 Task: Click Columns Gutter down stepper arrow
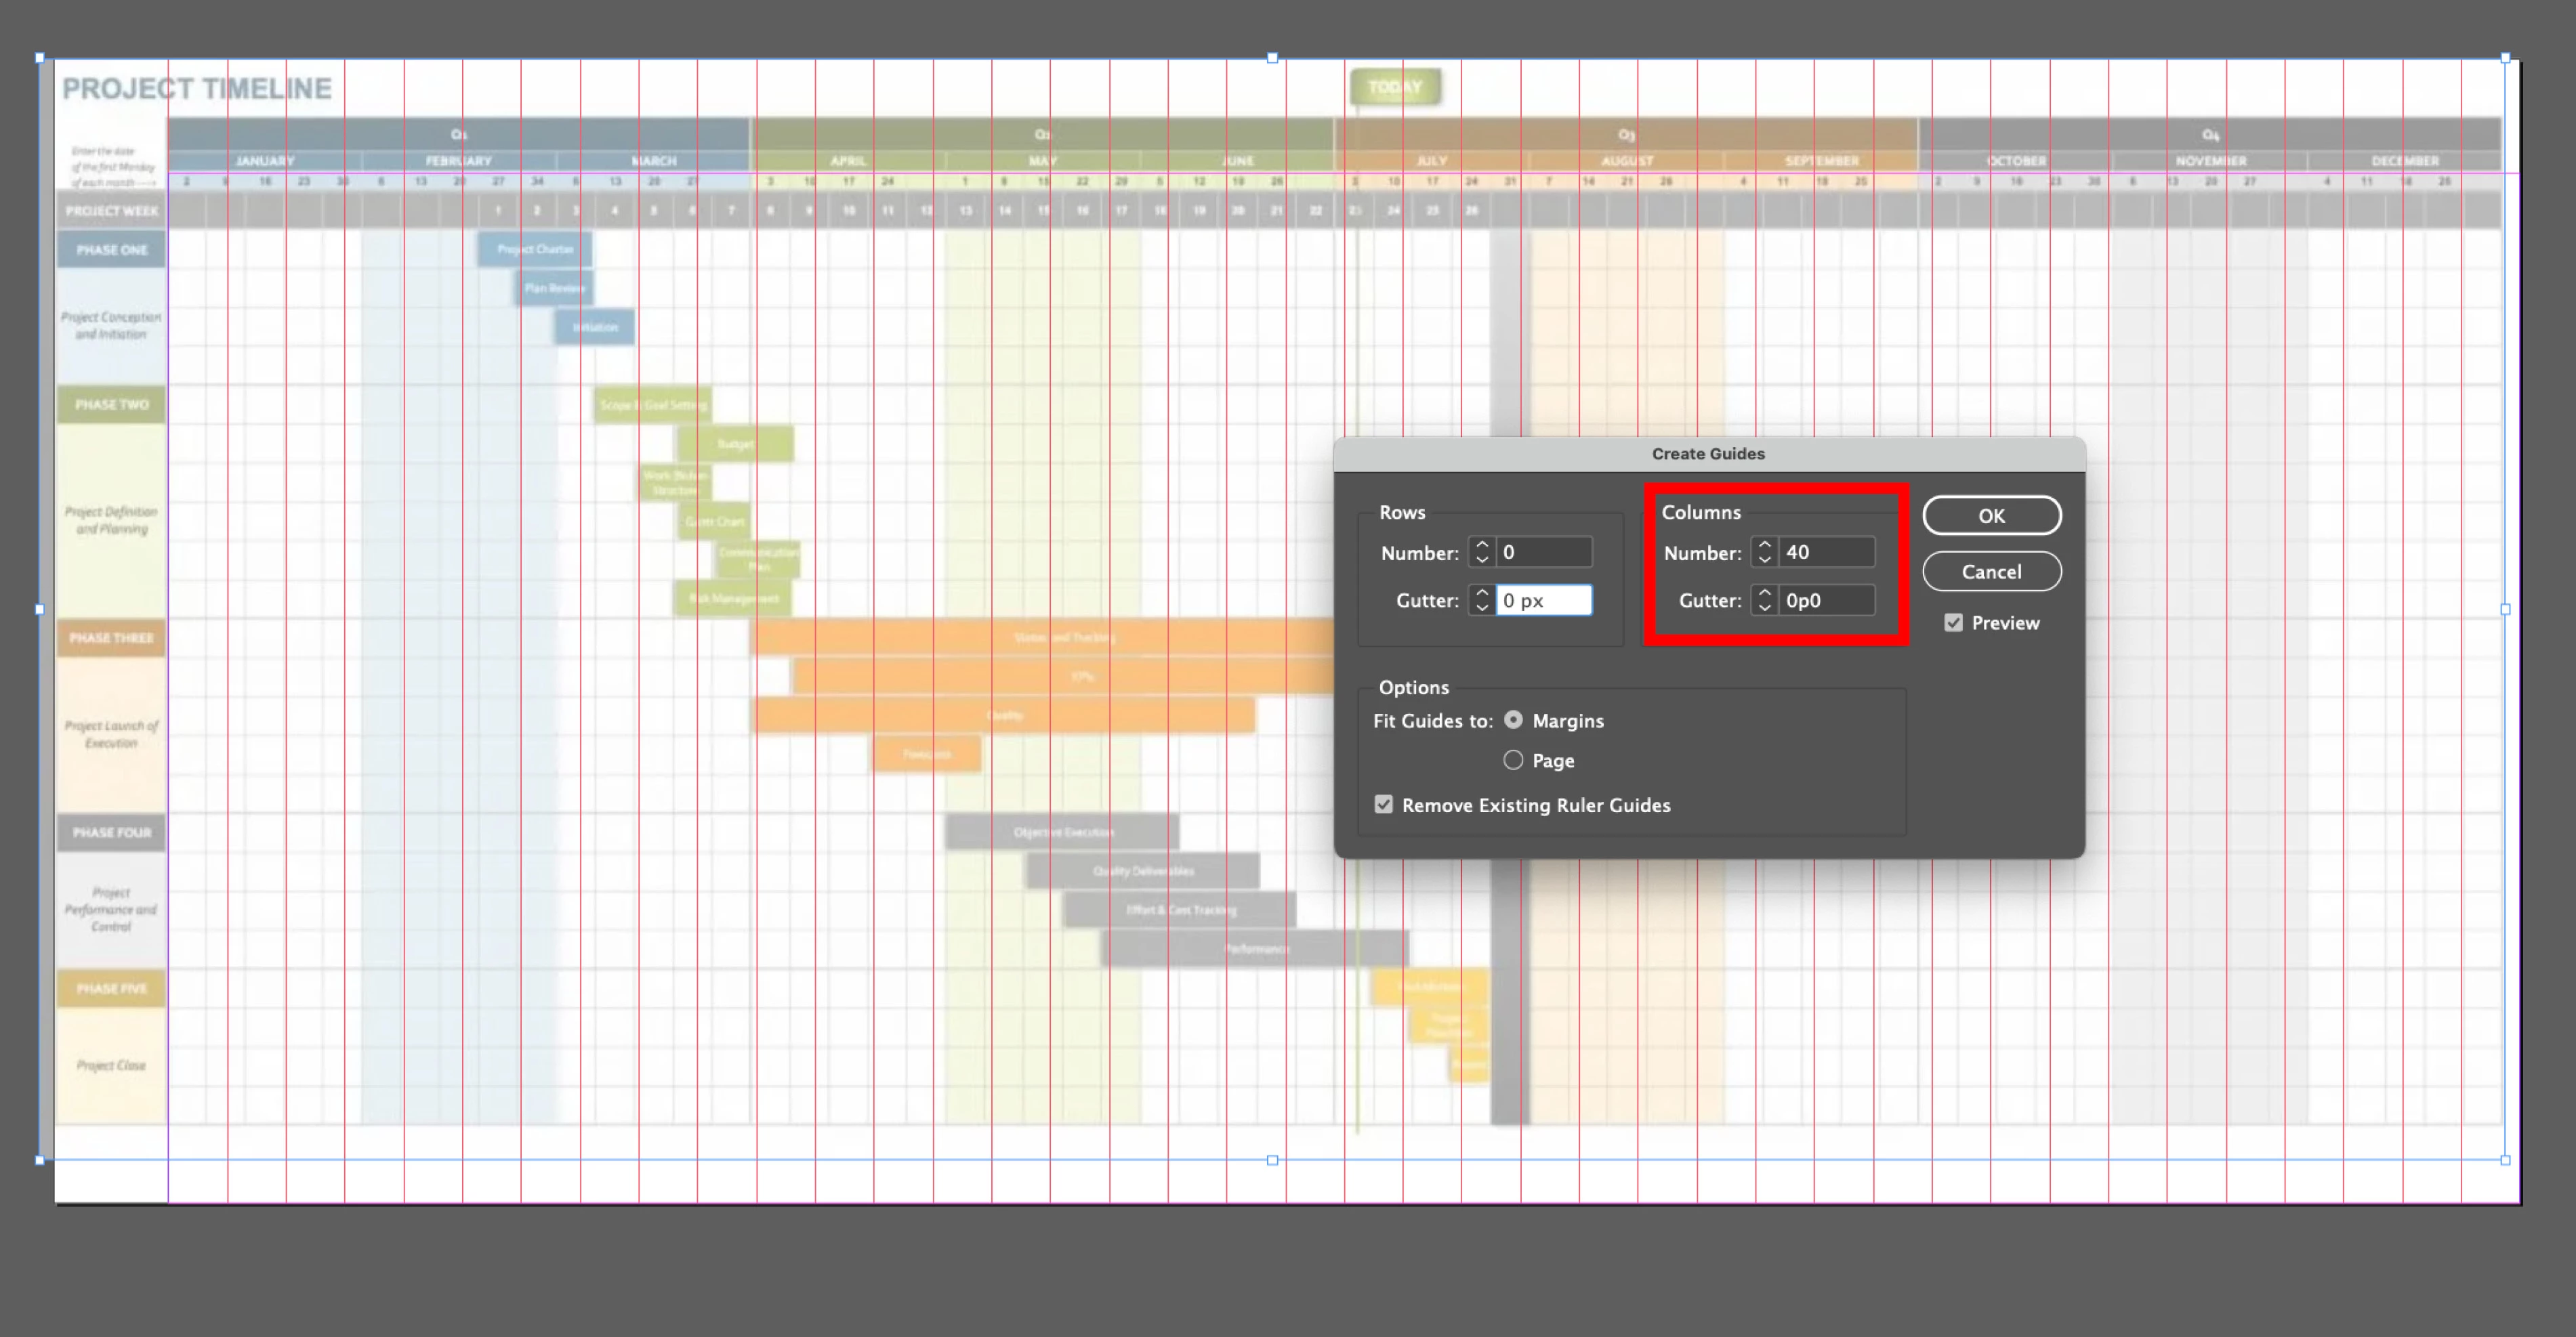tap(1764, 607)
